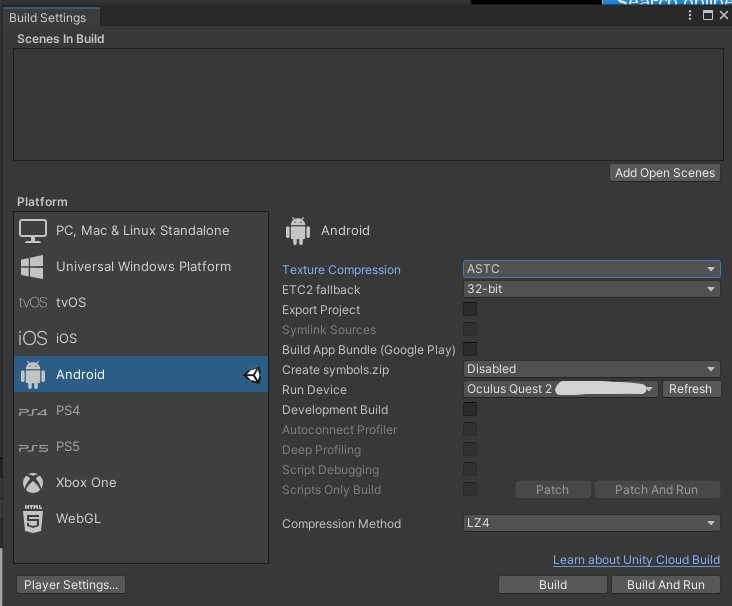The image size is (732, 606).
Task: Open the Create symbols.zip dropdown
Action: point(591,369)
